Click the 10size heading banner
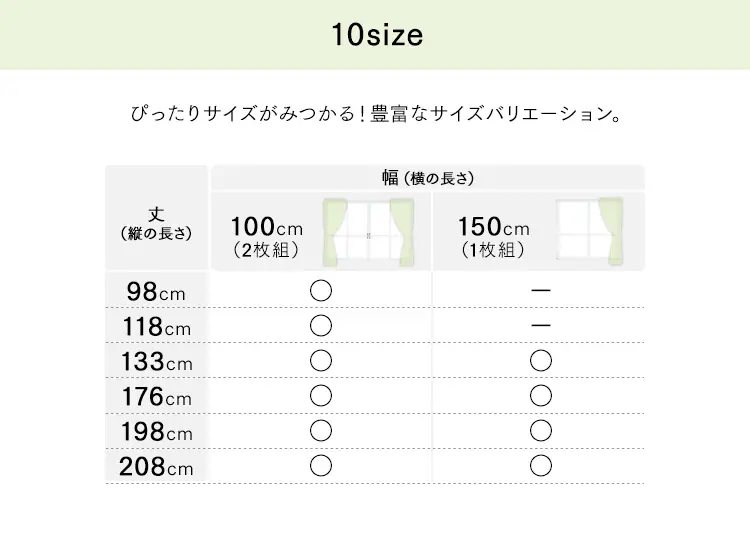The image size is (750, 553). (376, 36)
